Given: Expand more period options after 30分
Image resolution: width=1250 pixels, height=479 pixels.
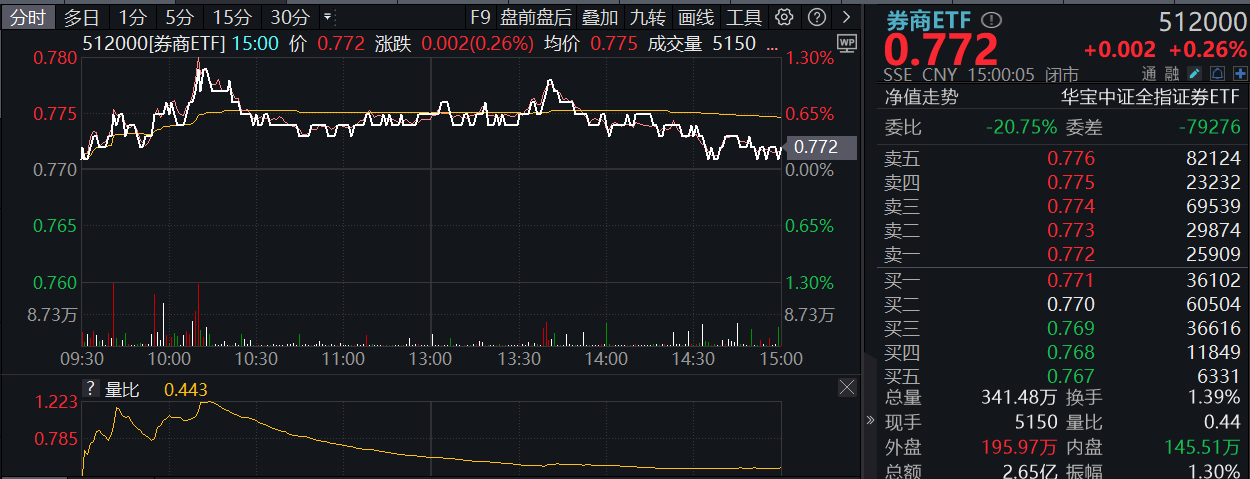Looking at the screenshot, I should tap(329, 18).
